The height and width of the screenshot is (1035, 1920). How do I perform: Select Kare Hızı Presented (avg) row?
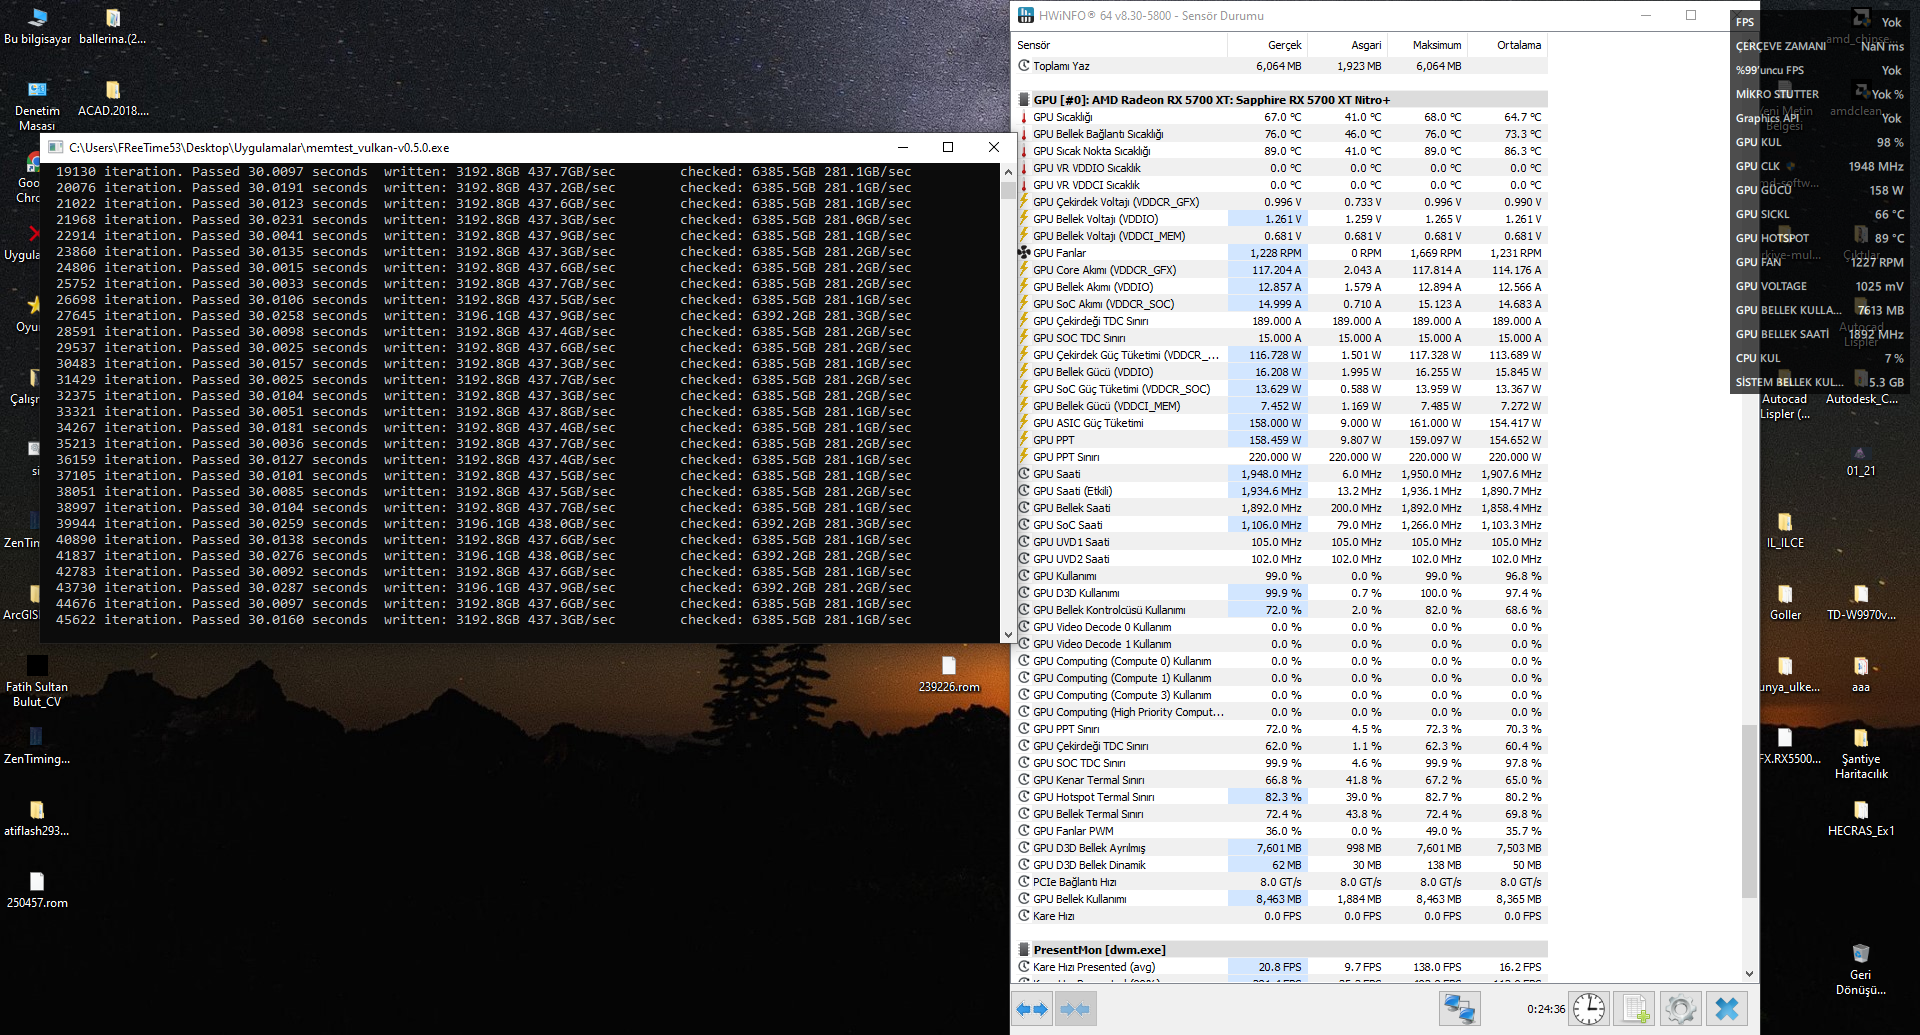point(1282,967)
